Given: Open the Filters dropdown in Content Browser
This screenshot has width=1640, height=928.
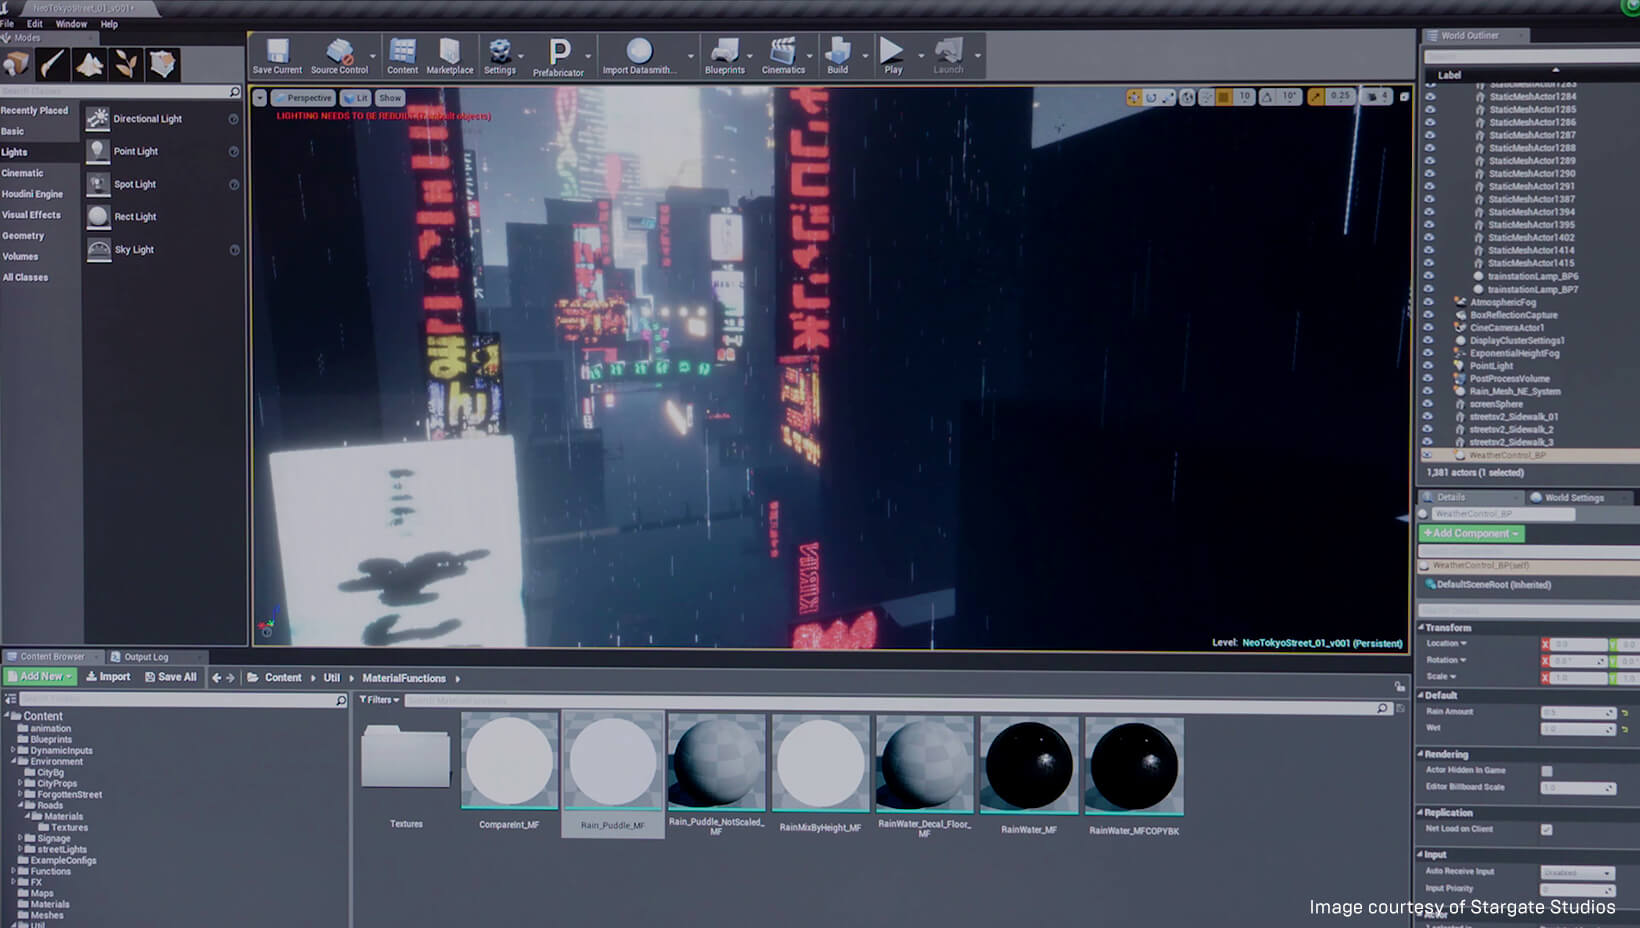Looking at the screenshot, I should coord(379,699).
